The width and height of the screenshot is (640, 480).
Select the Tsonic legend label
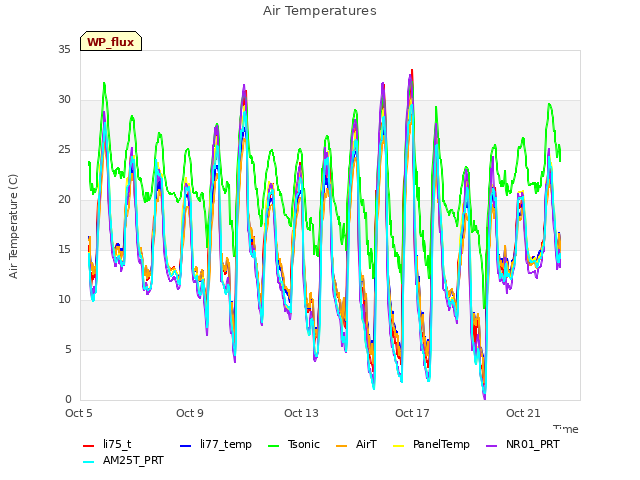(303, 444)
